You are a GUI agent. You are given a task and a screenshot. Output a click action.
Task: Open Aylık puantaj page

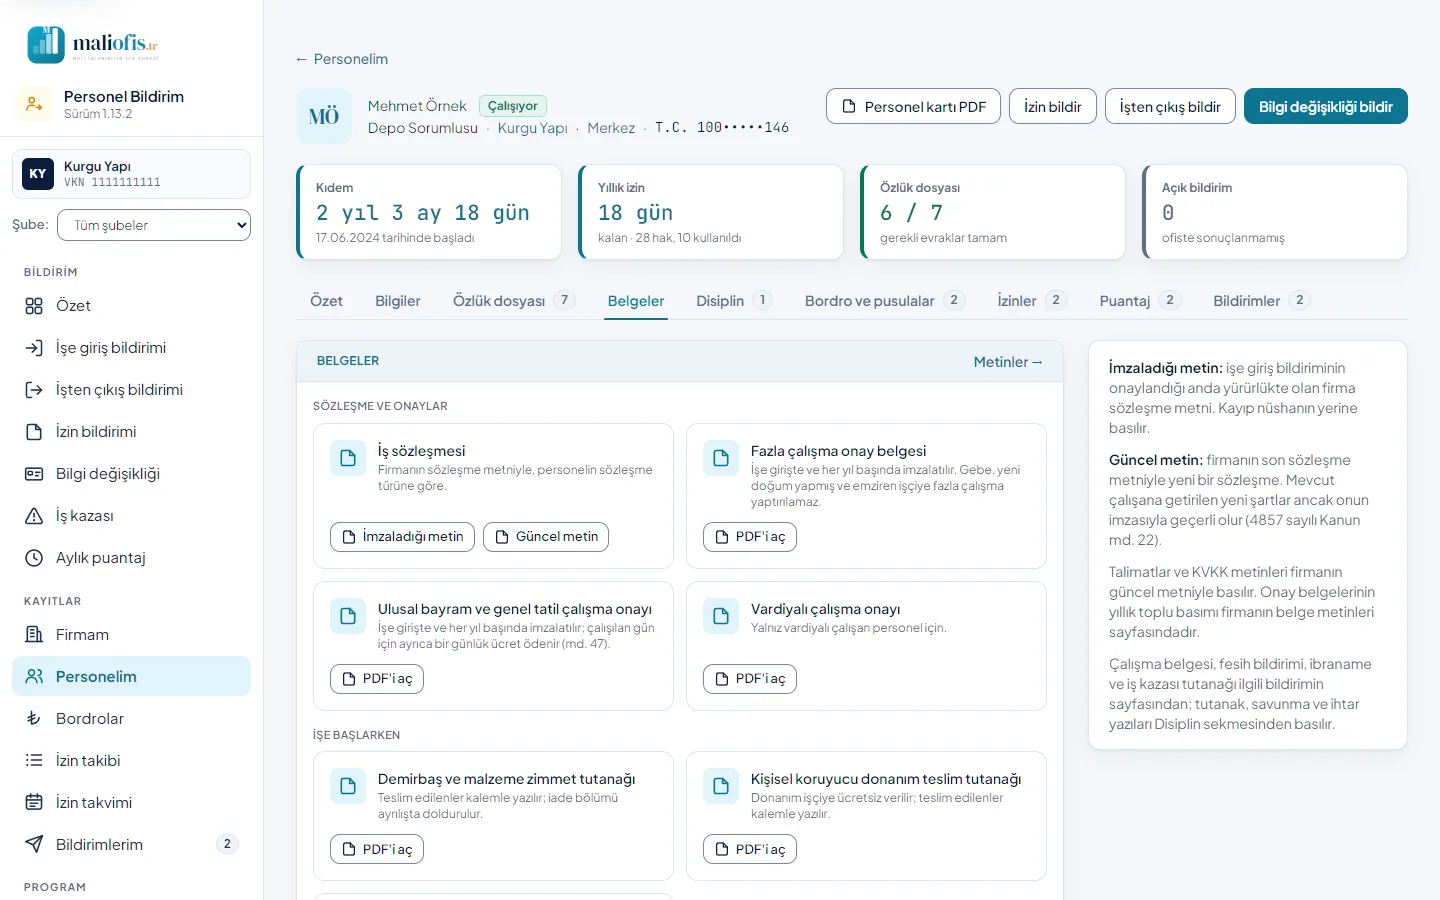click(x=131, y=558)
